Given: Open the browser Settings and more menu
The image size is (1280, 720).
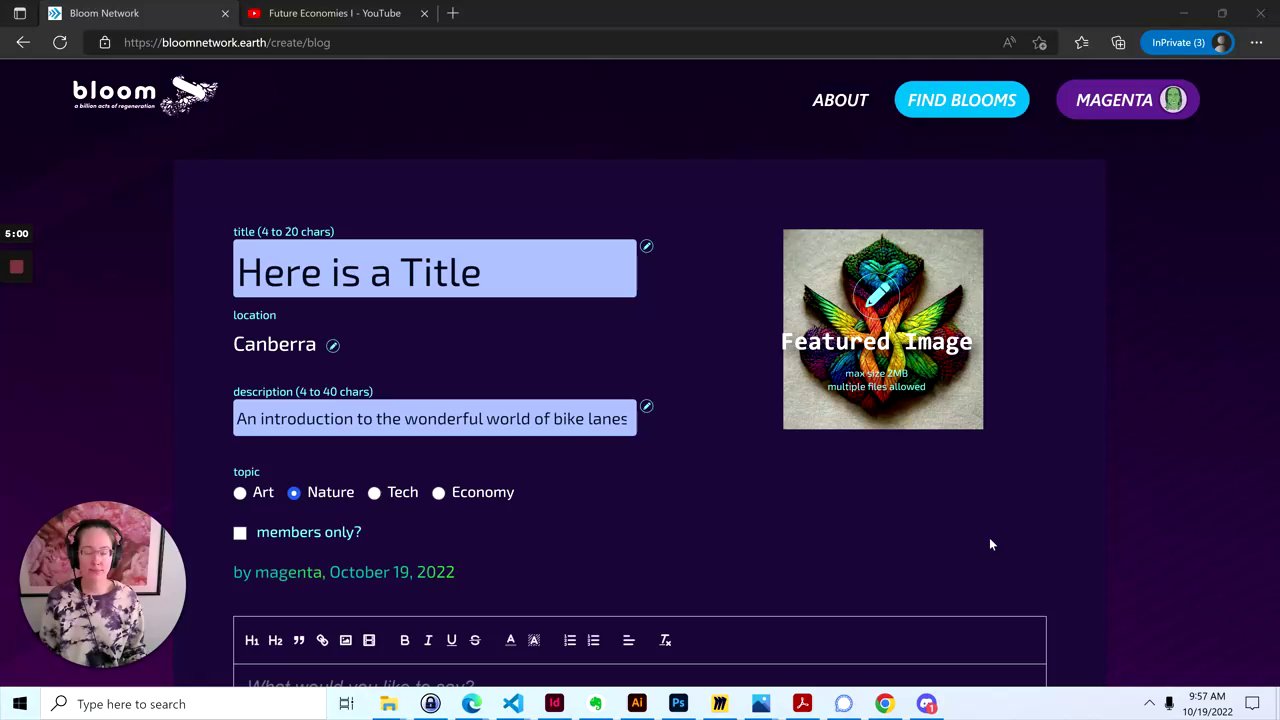Looking at the screenshot, I should click(1257, 42).
